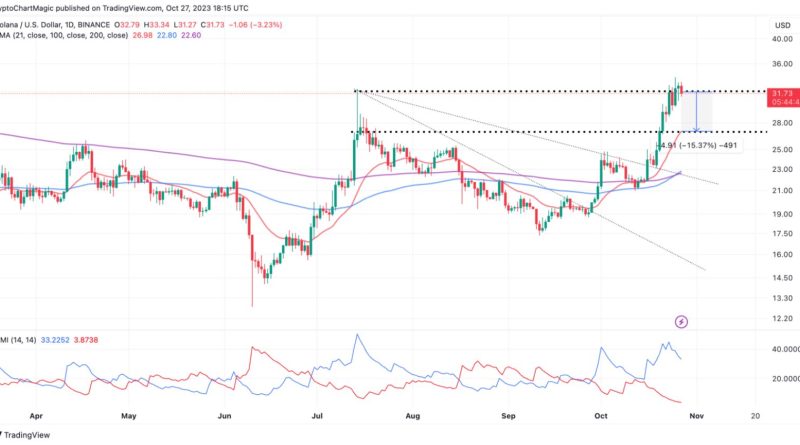Click the shaded price range measurement box
The image size is (800, 445).
tap(696, 111)
